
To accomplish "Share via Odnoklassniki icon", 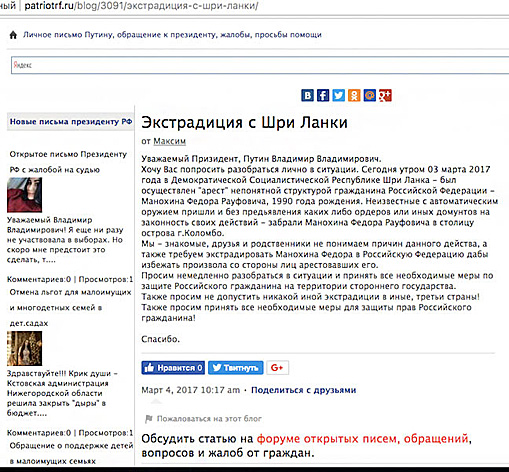I will (354, 95).
